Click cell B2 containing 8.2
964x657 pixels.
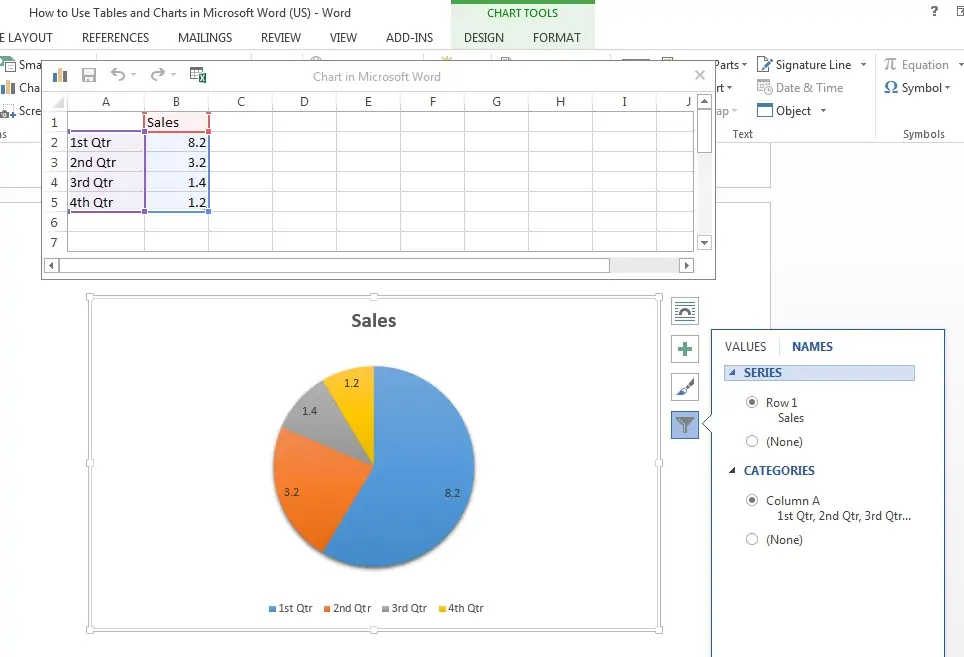(x=176, y=143)
